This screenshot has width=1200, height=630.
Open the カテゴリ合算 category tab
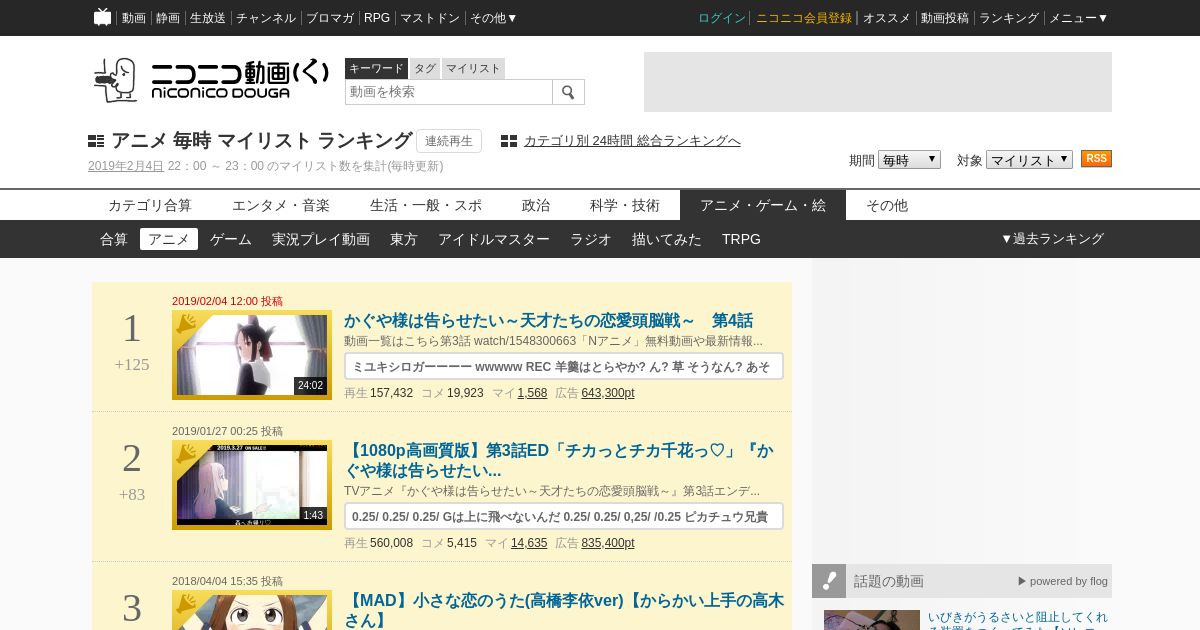click(x=150, y=205)
